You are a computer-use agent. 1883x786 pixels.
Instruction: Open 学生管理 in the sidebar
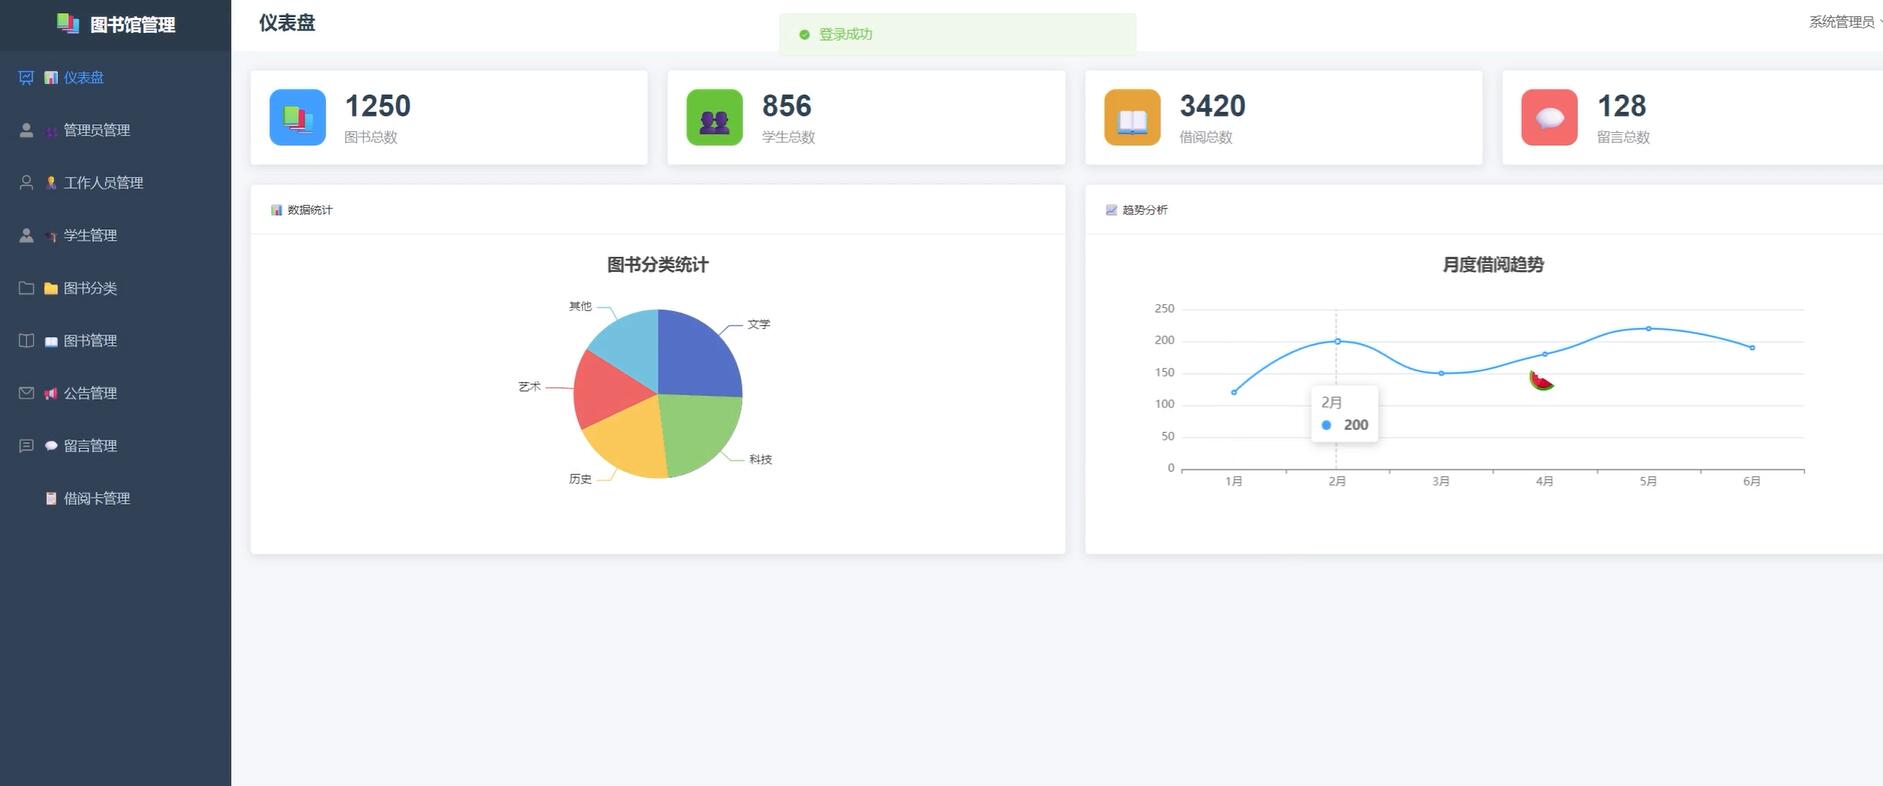click(115, 235)
